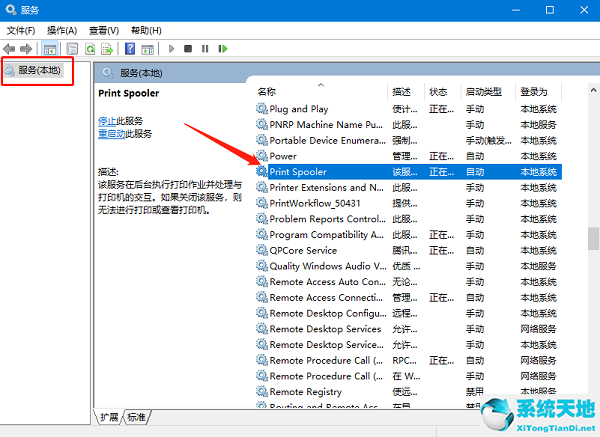Image resolution: width=600 pixels, height=437 pixels.
Task: Click the green Refresh toolbar icon
Action: point(90,49)
